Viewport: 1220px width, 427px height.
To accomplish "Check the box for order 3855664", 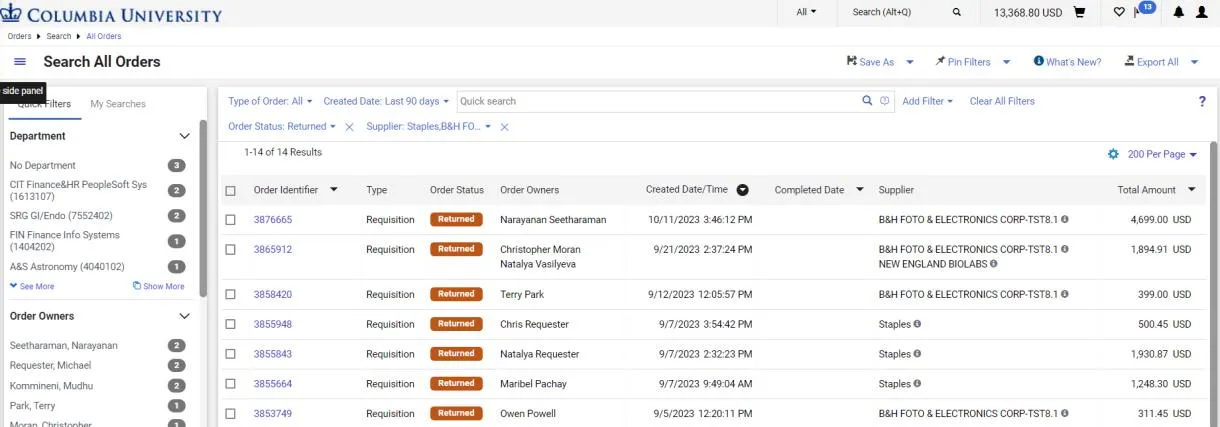I will pyautogui.click(x=231, y=384).
